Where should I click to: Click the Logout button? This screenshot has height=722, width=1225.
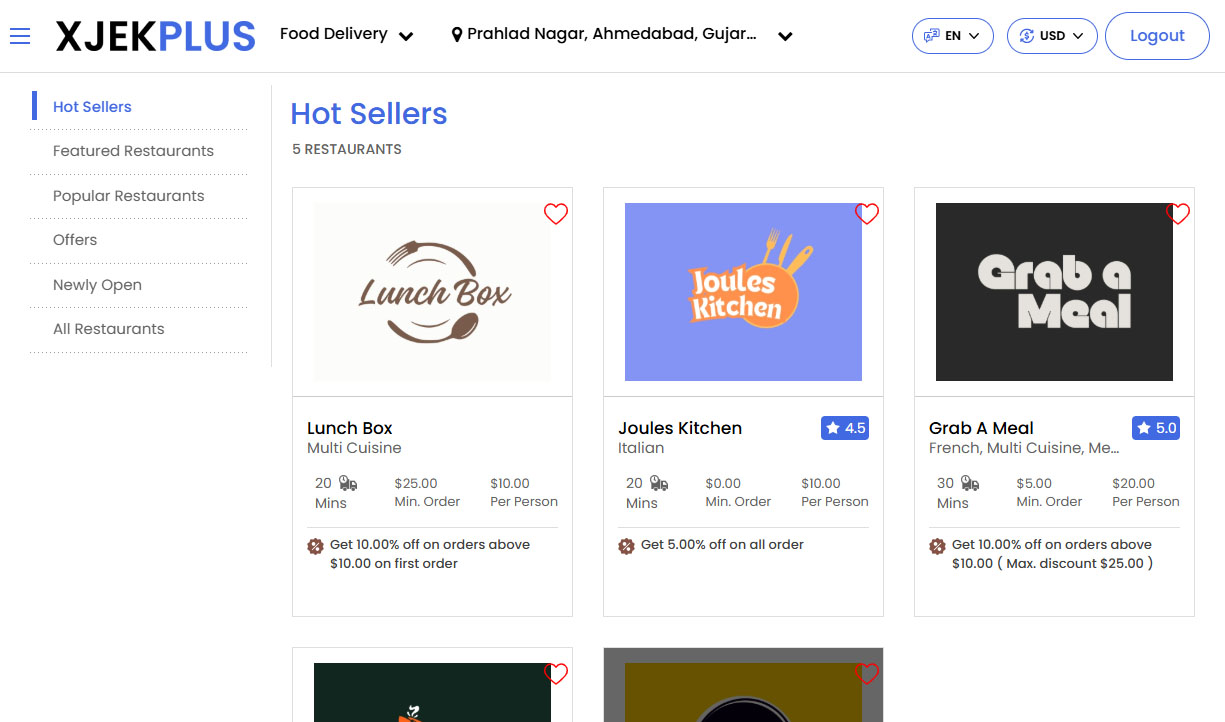[1157, 35]
